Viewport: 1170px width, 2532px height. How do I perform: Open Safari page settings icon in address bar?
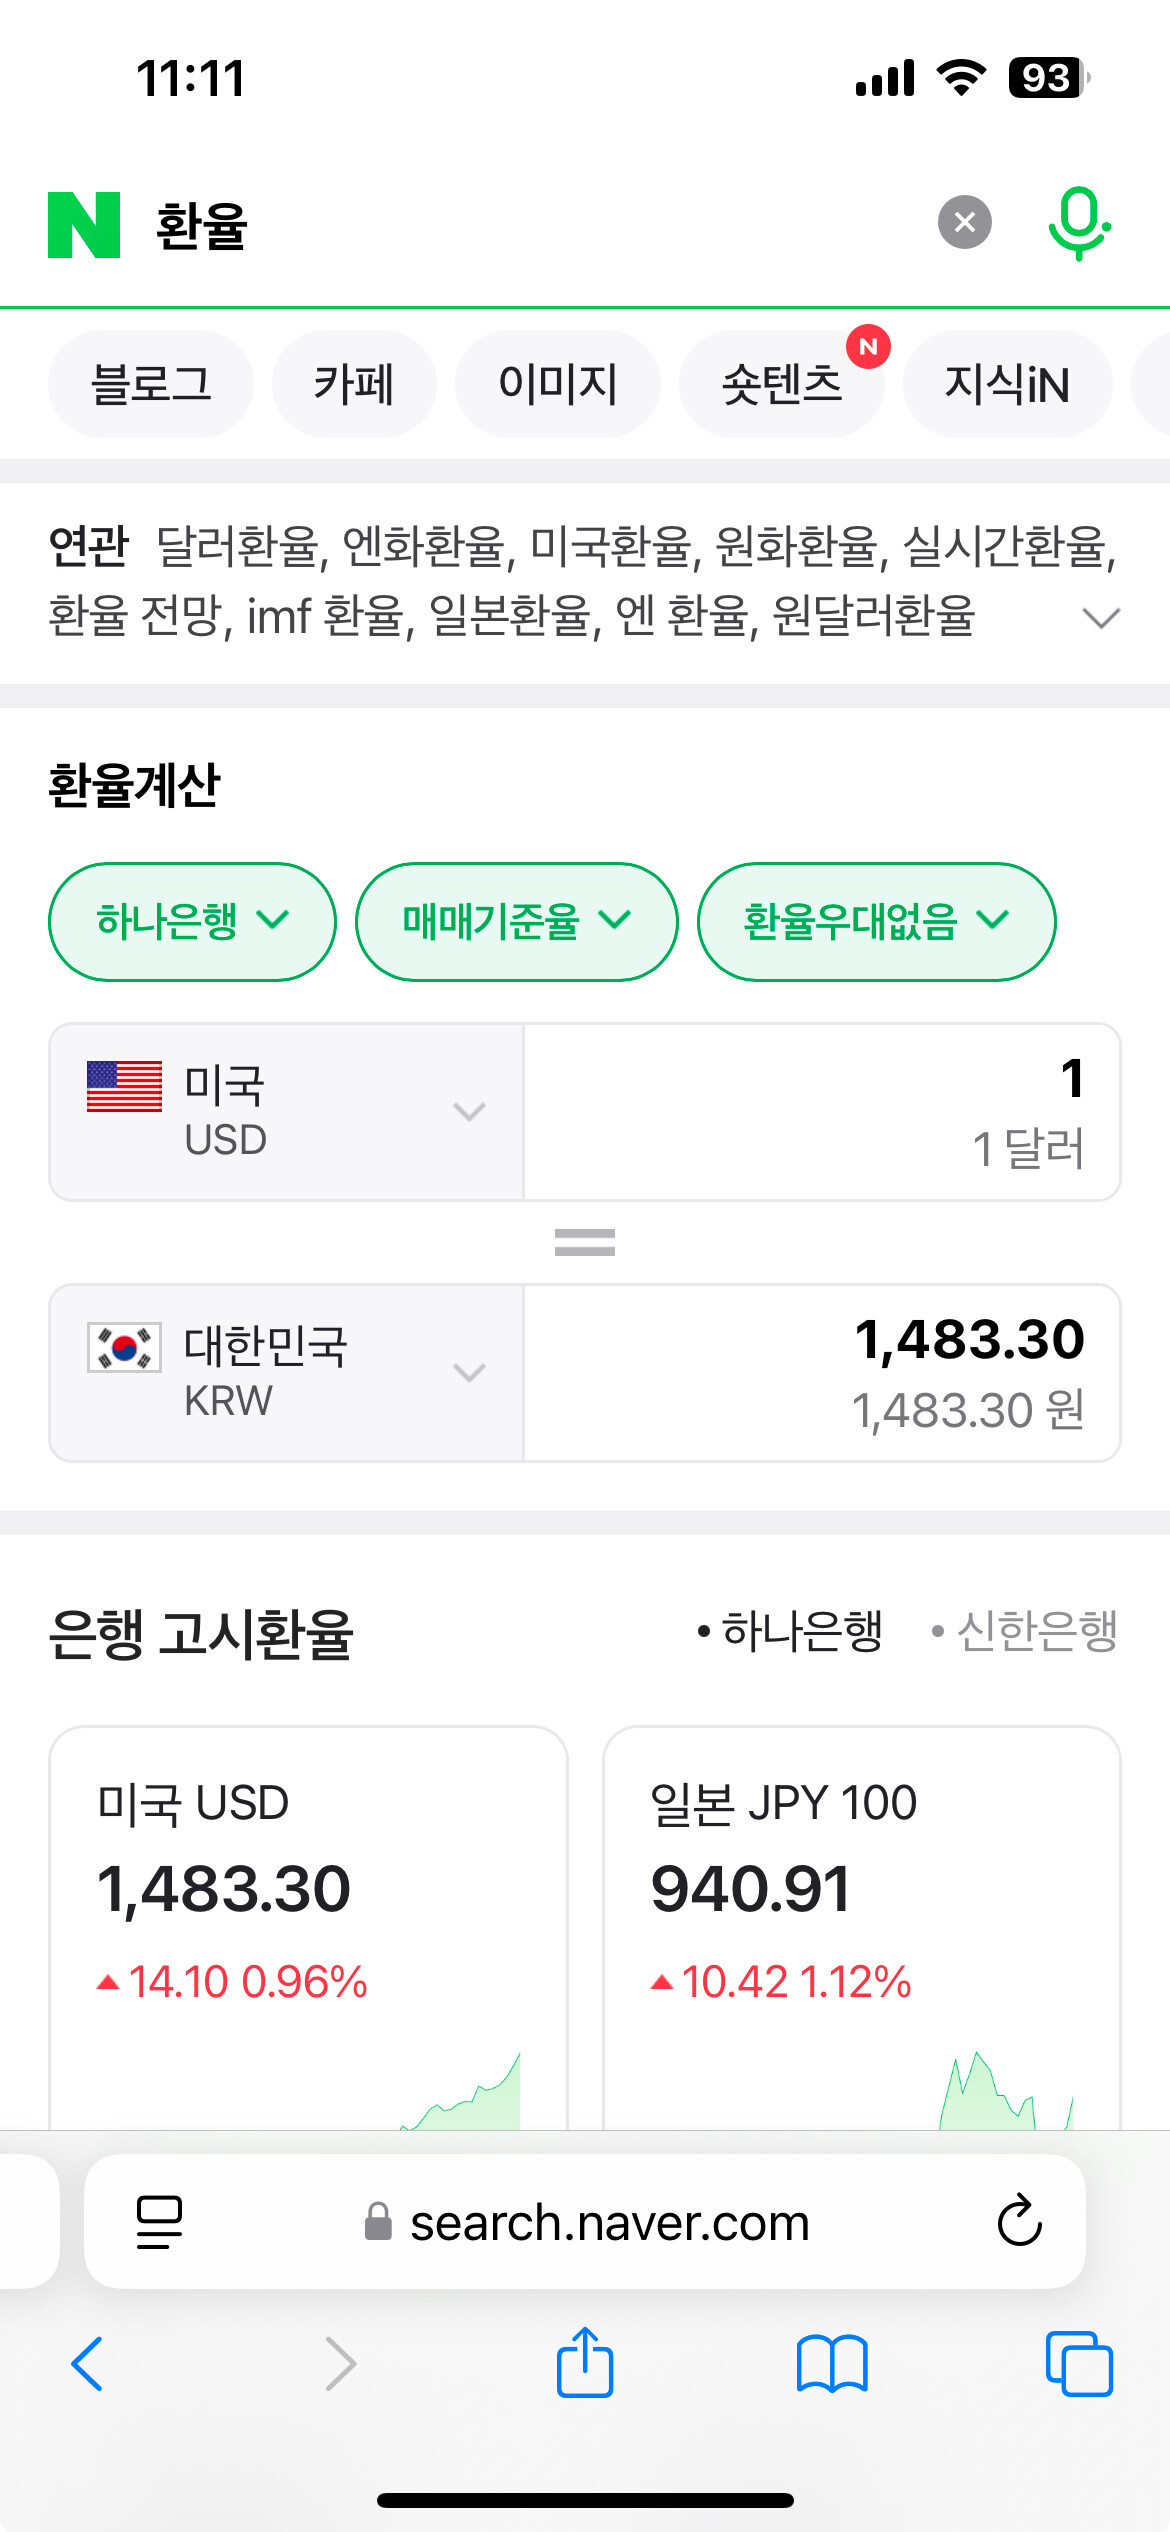pos(160,2222)
